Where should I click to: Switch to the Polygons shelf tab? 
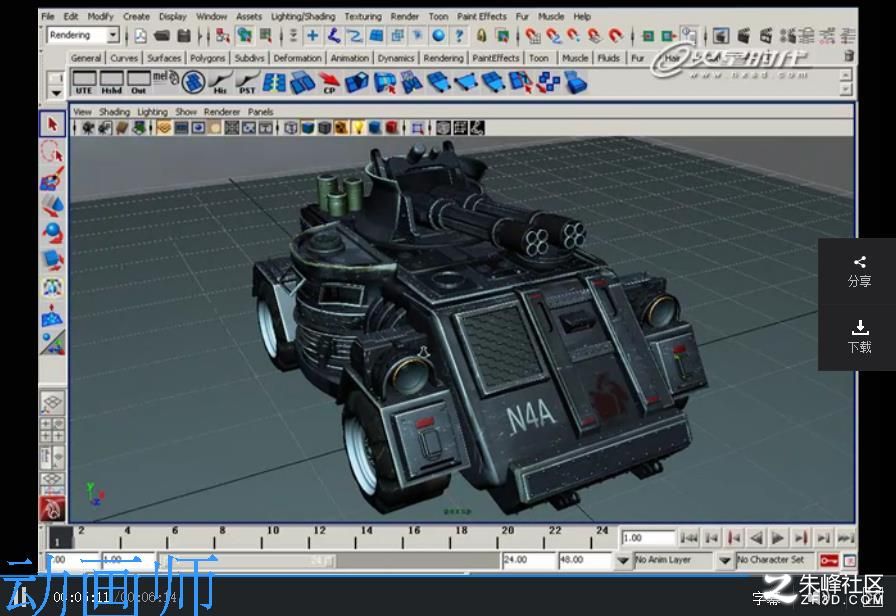[207, 58]
